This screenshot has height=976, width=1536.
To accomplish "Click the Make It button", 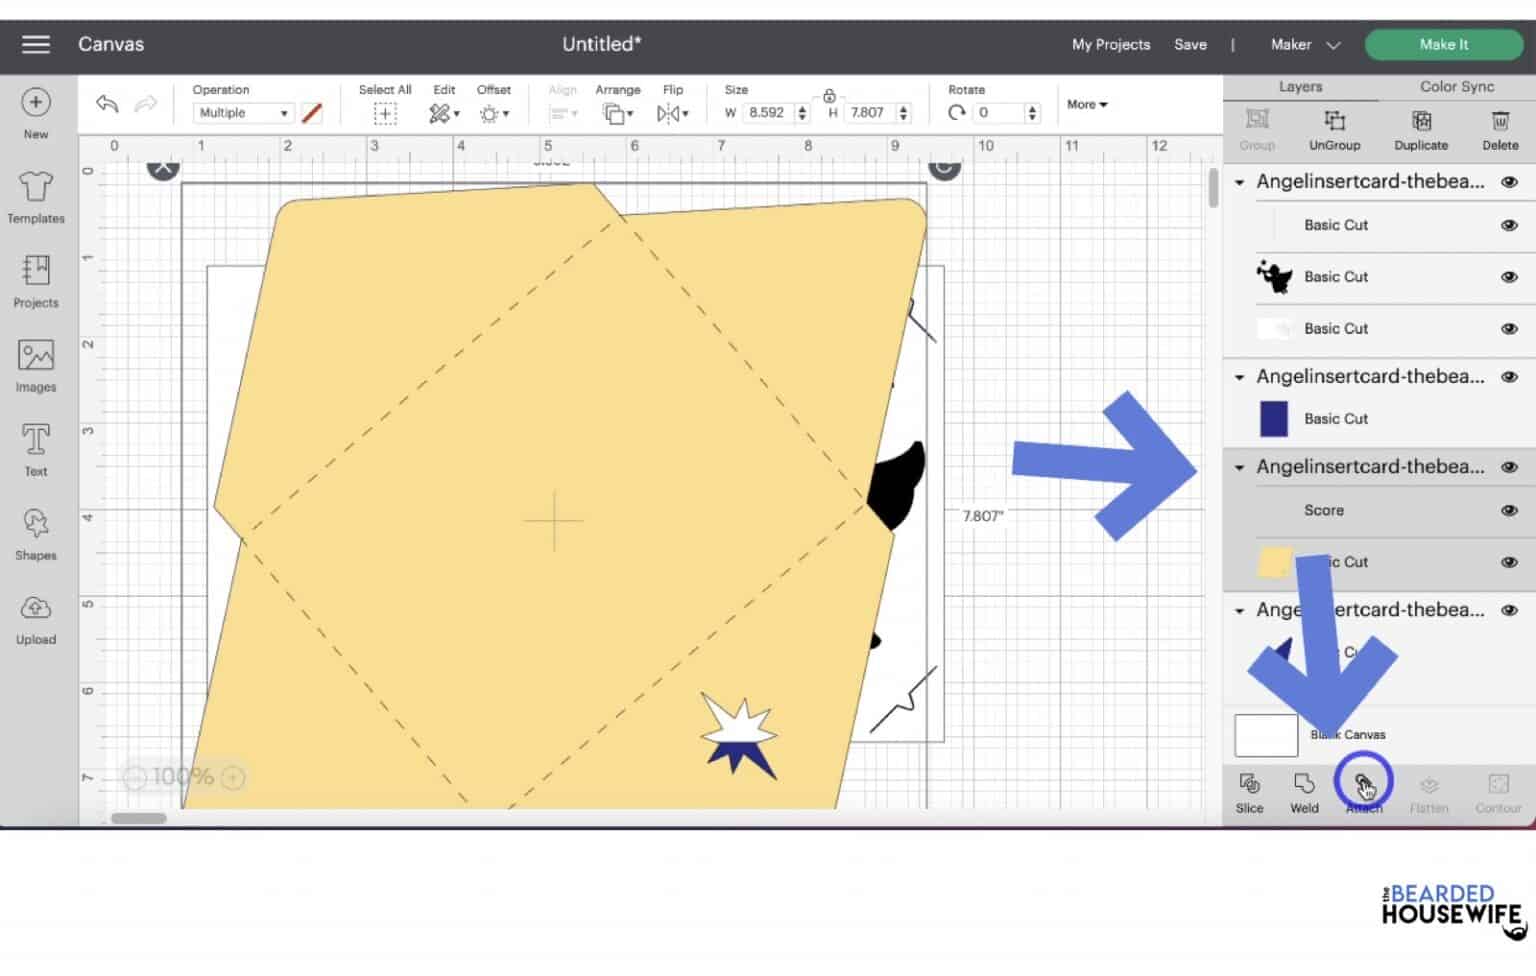I will [1443, 44].
